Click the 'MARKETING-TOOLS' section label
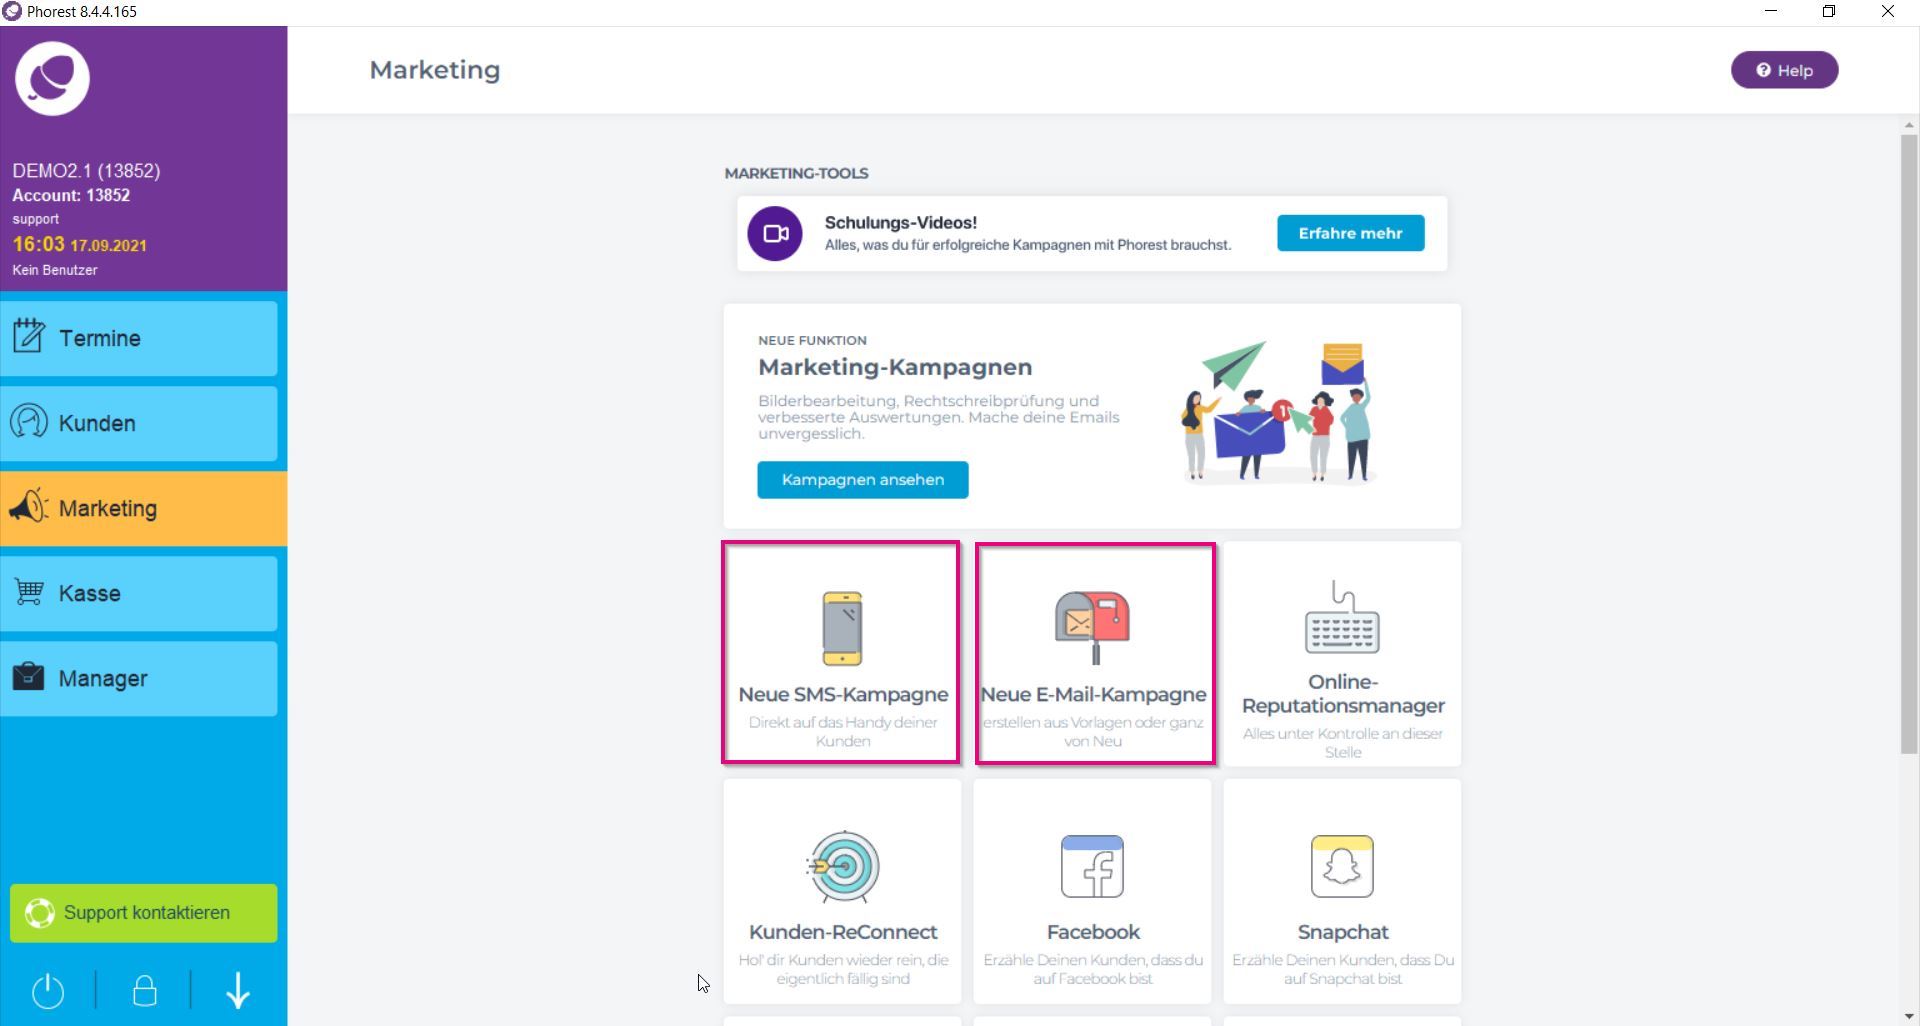Viewport: 1920px width, 1026px height. click(796, 173)
